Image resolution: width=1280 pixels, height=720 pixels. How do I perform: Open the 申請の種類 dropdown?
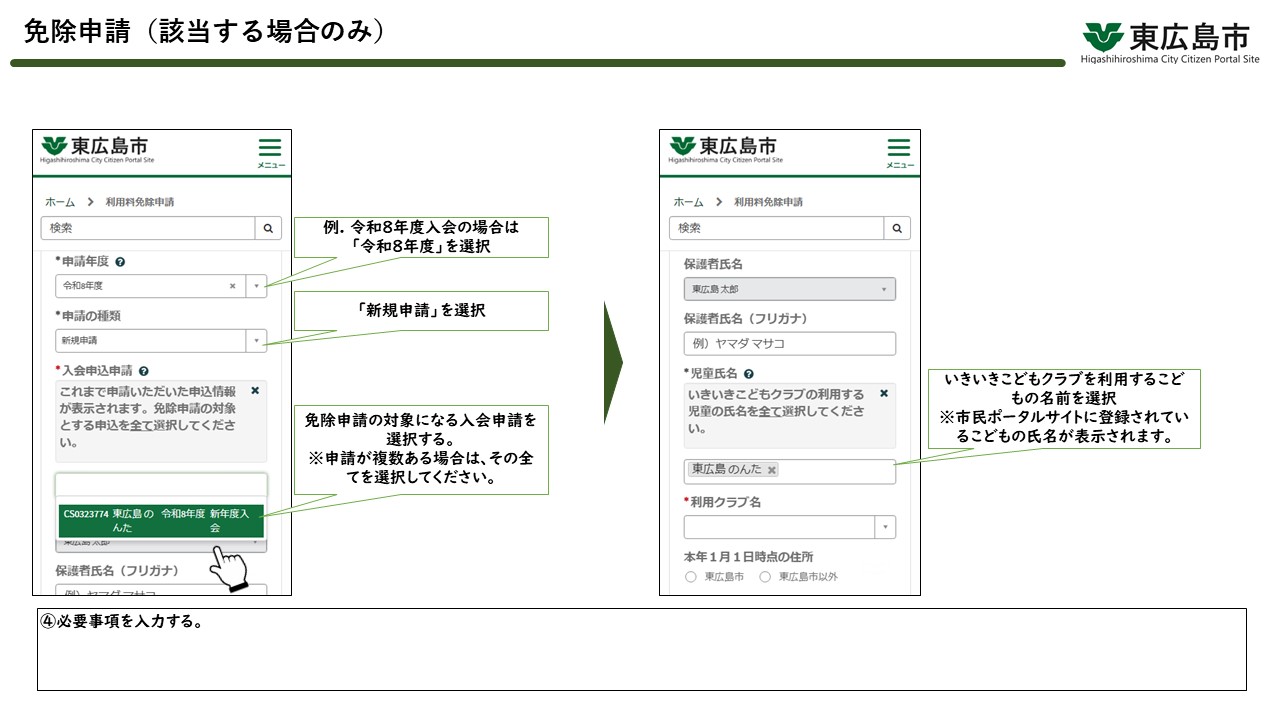257,341
